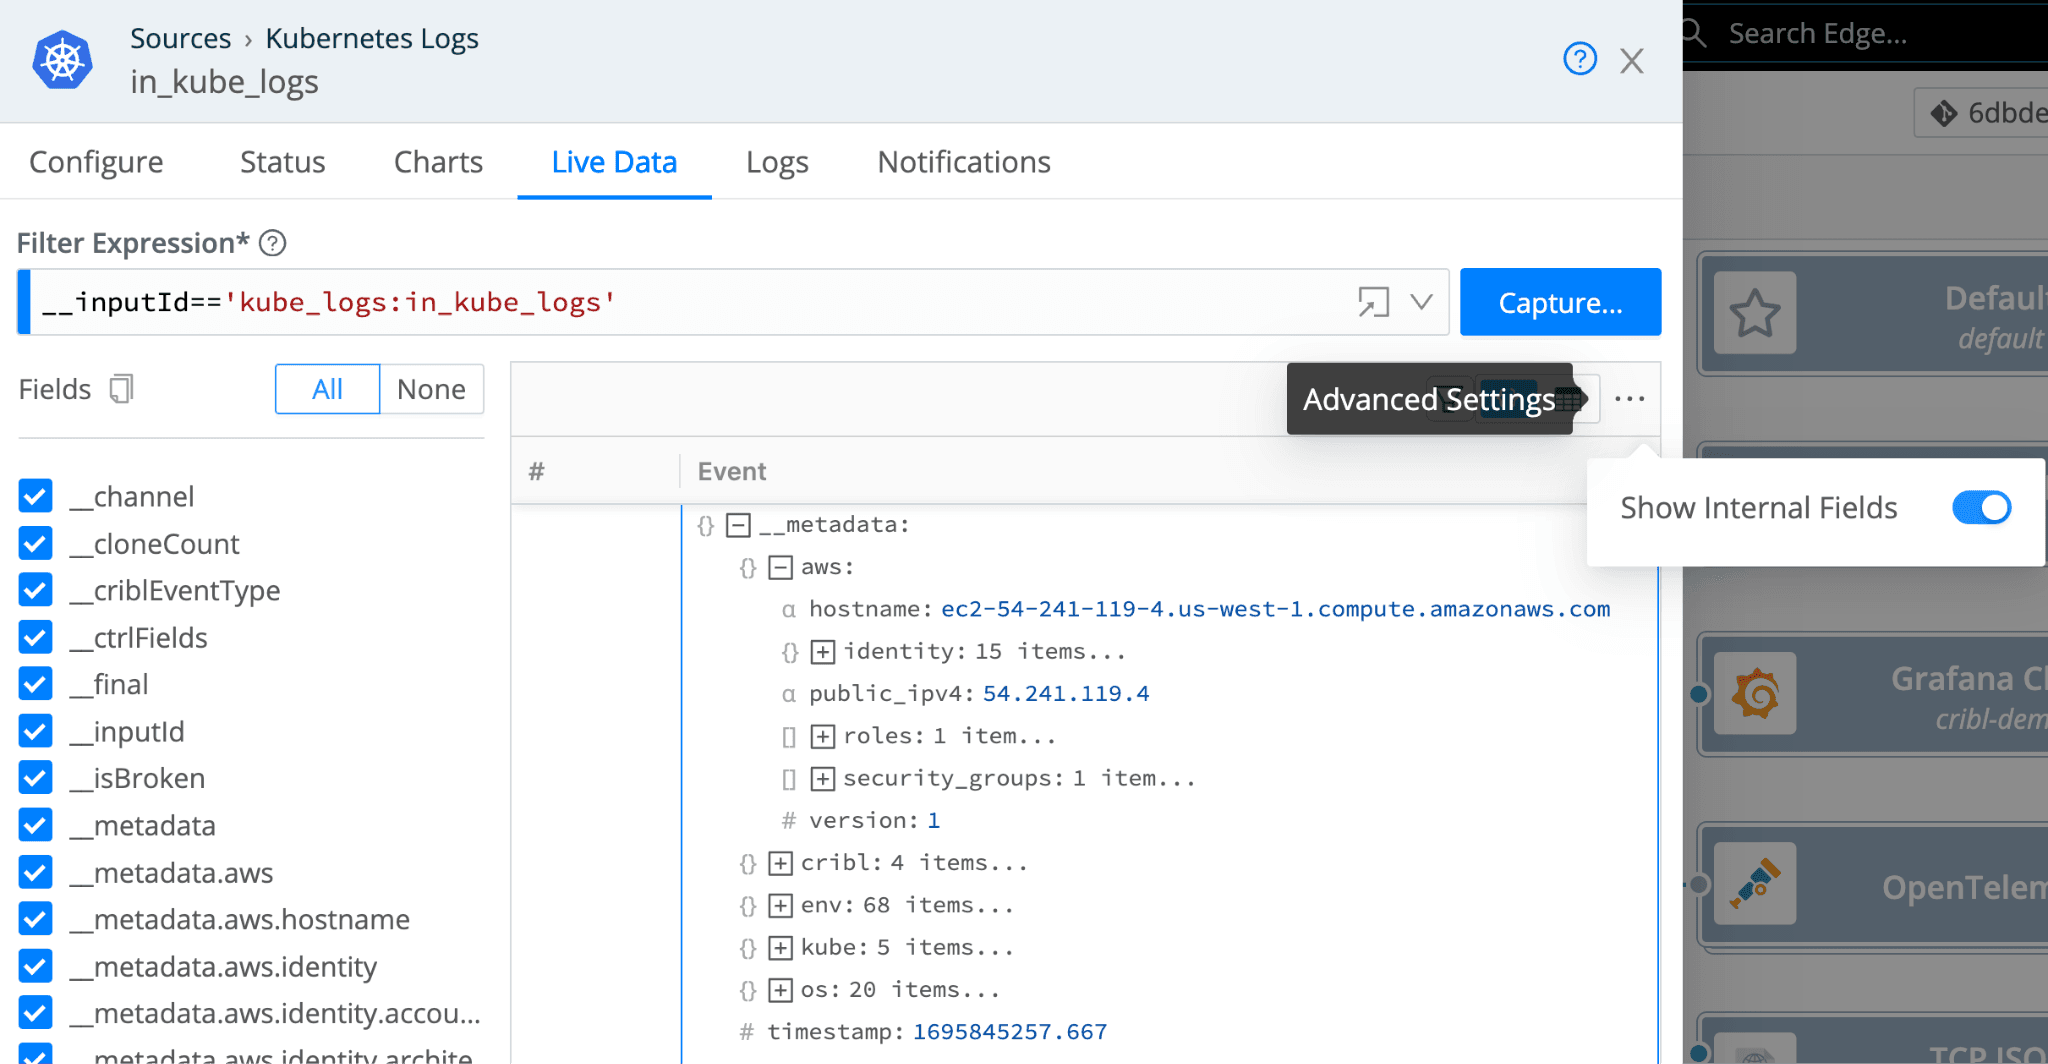Click the Capture... button
Image resolution: width=2048 pixels, height=1064 pixels.
[1559, 302]
